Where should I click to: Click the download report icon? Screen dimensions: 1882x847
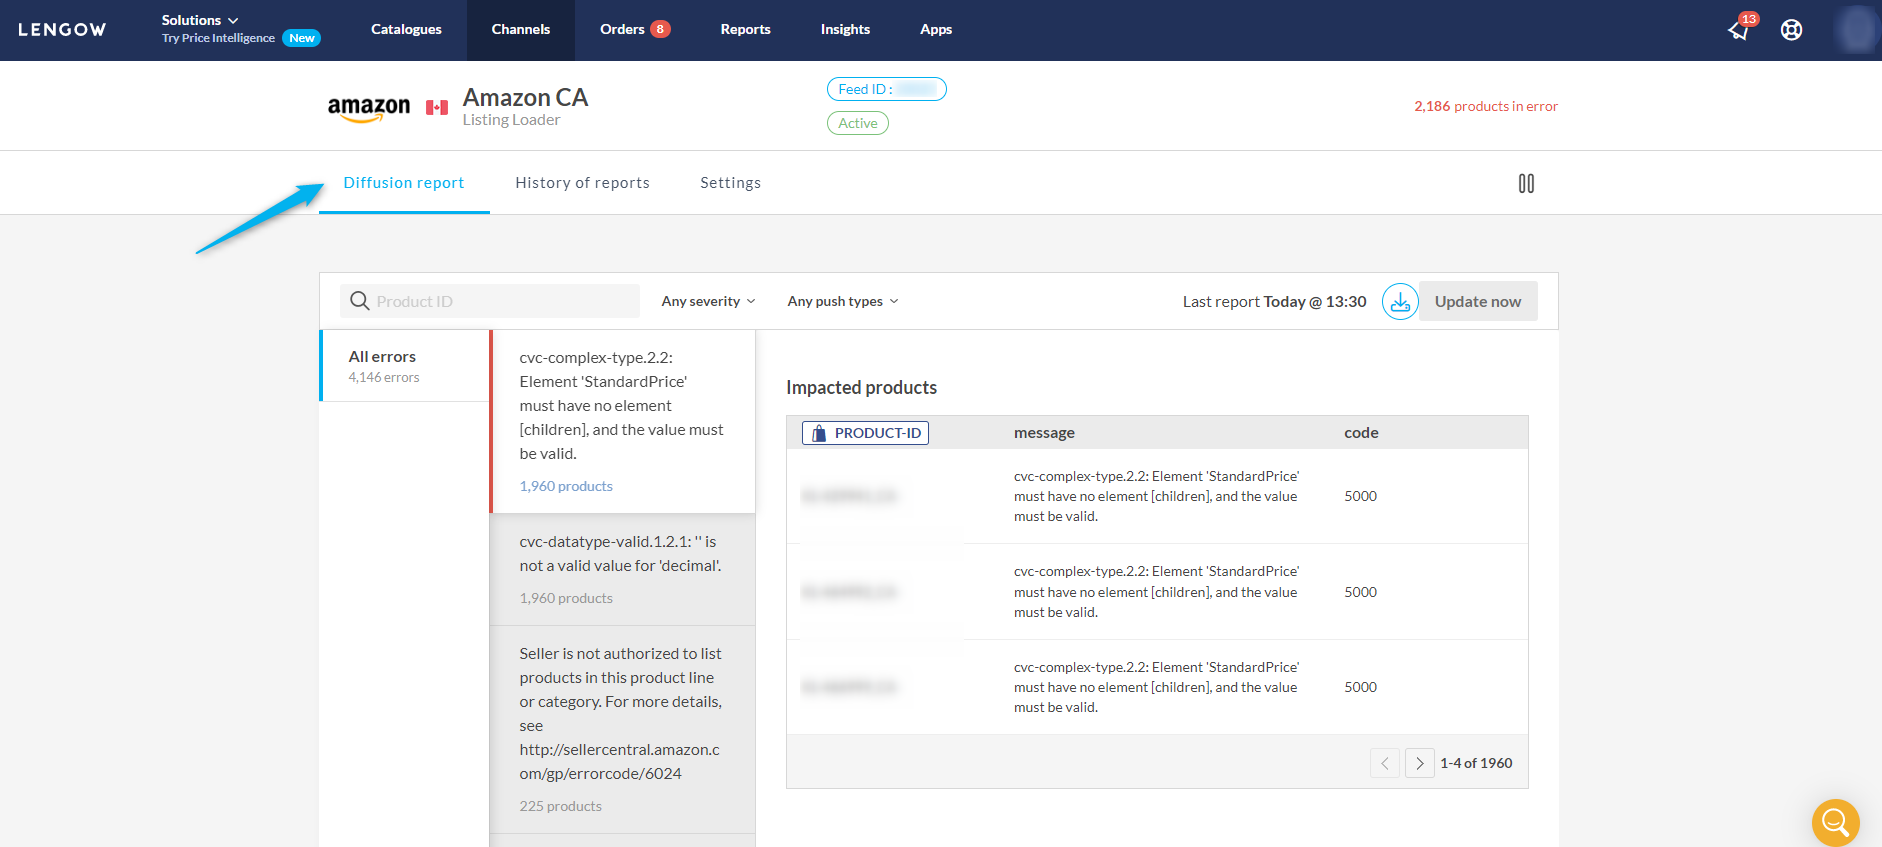pos(1399,302)
